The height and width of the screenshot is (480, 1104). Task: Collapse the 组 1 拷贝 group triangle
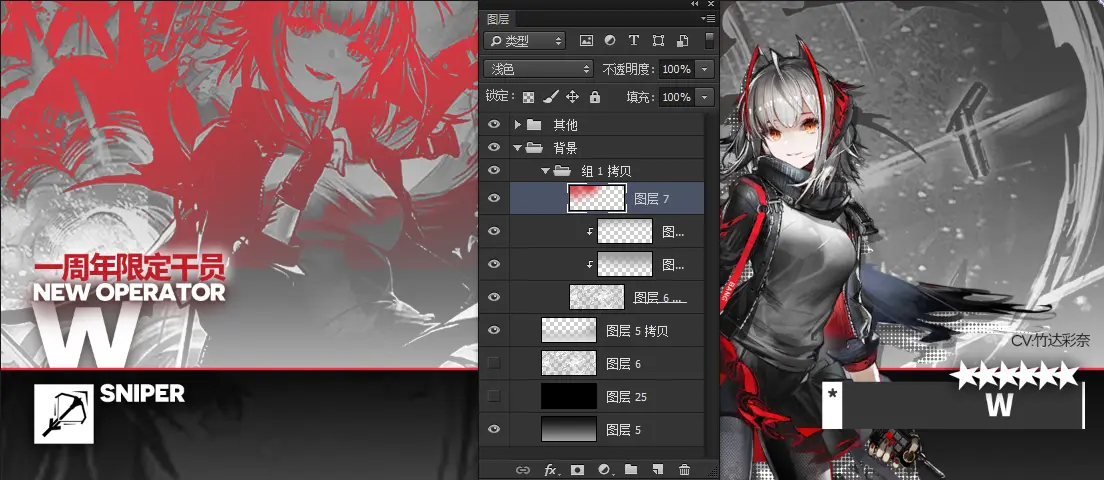pyautogui.click(x=546, y=170)
